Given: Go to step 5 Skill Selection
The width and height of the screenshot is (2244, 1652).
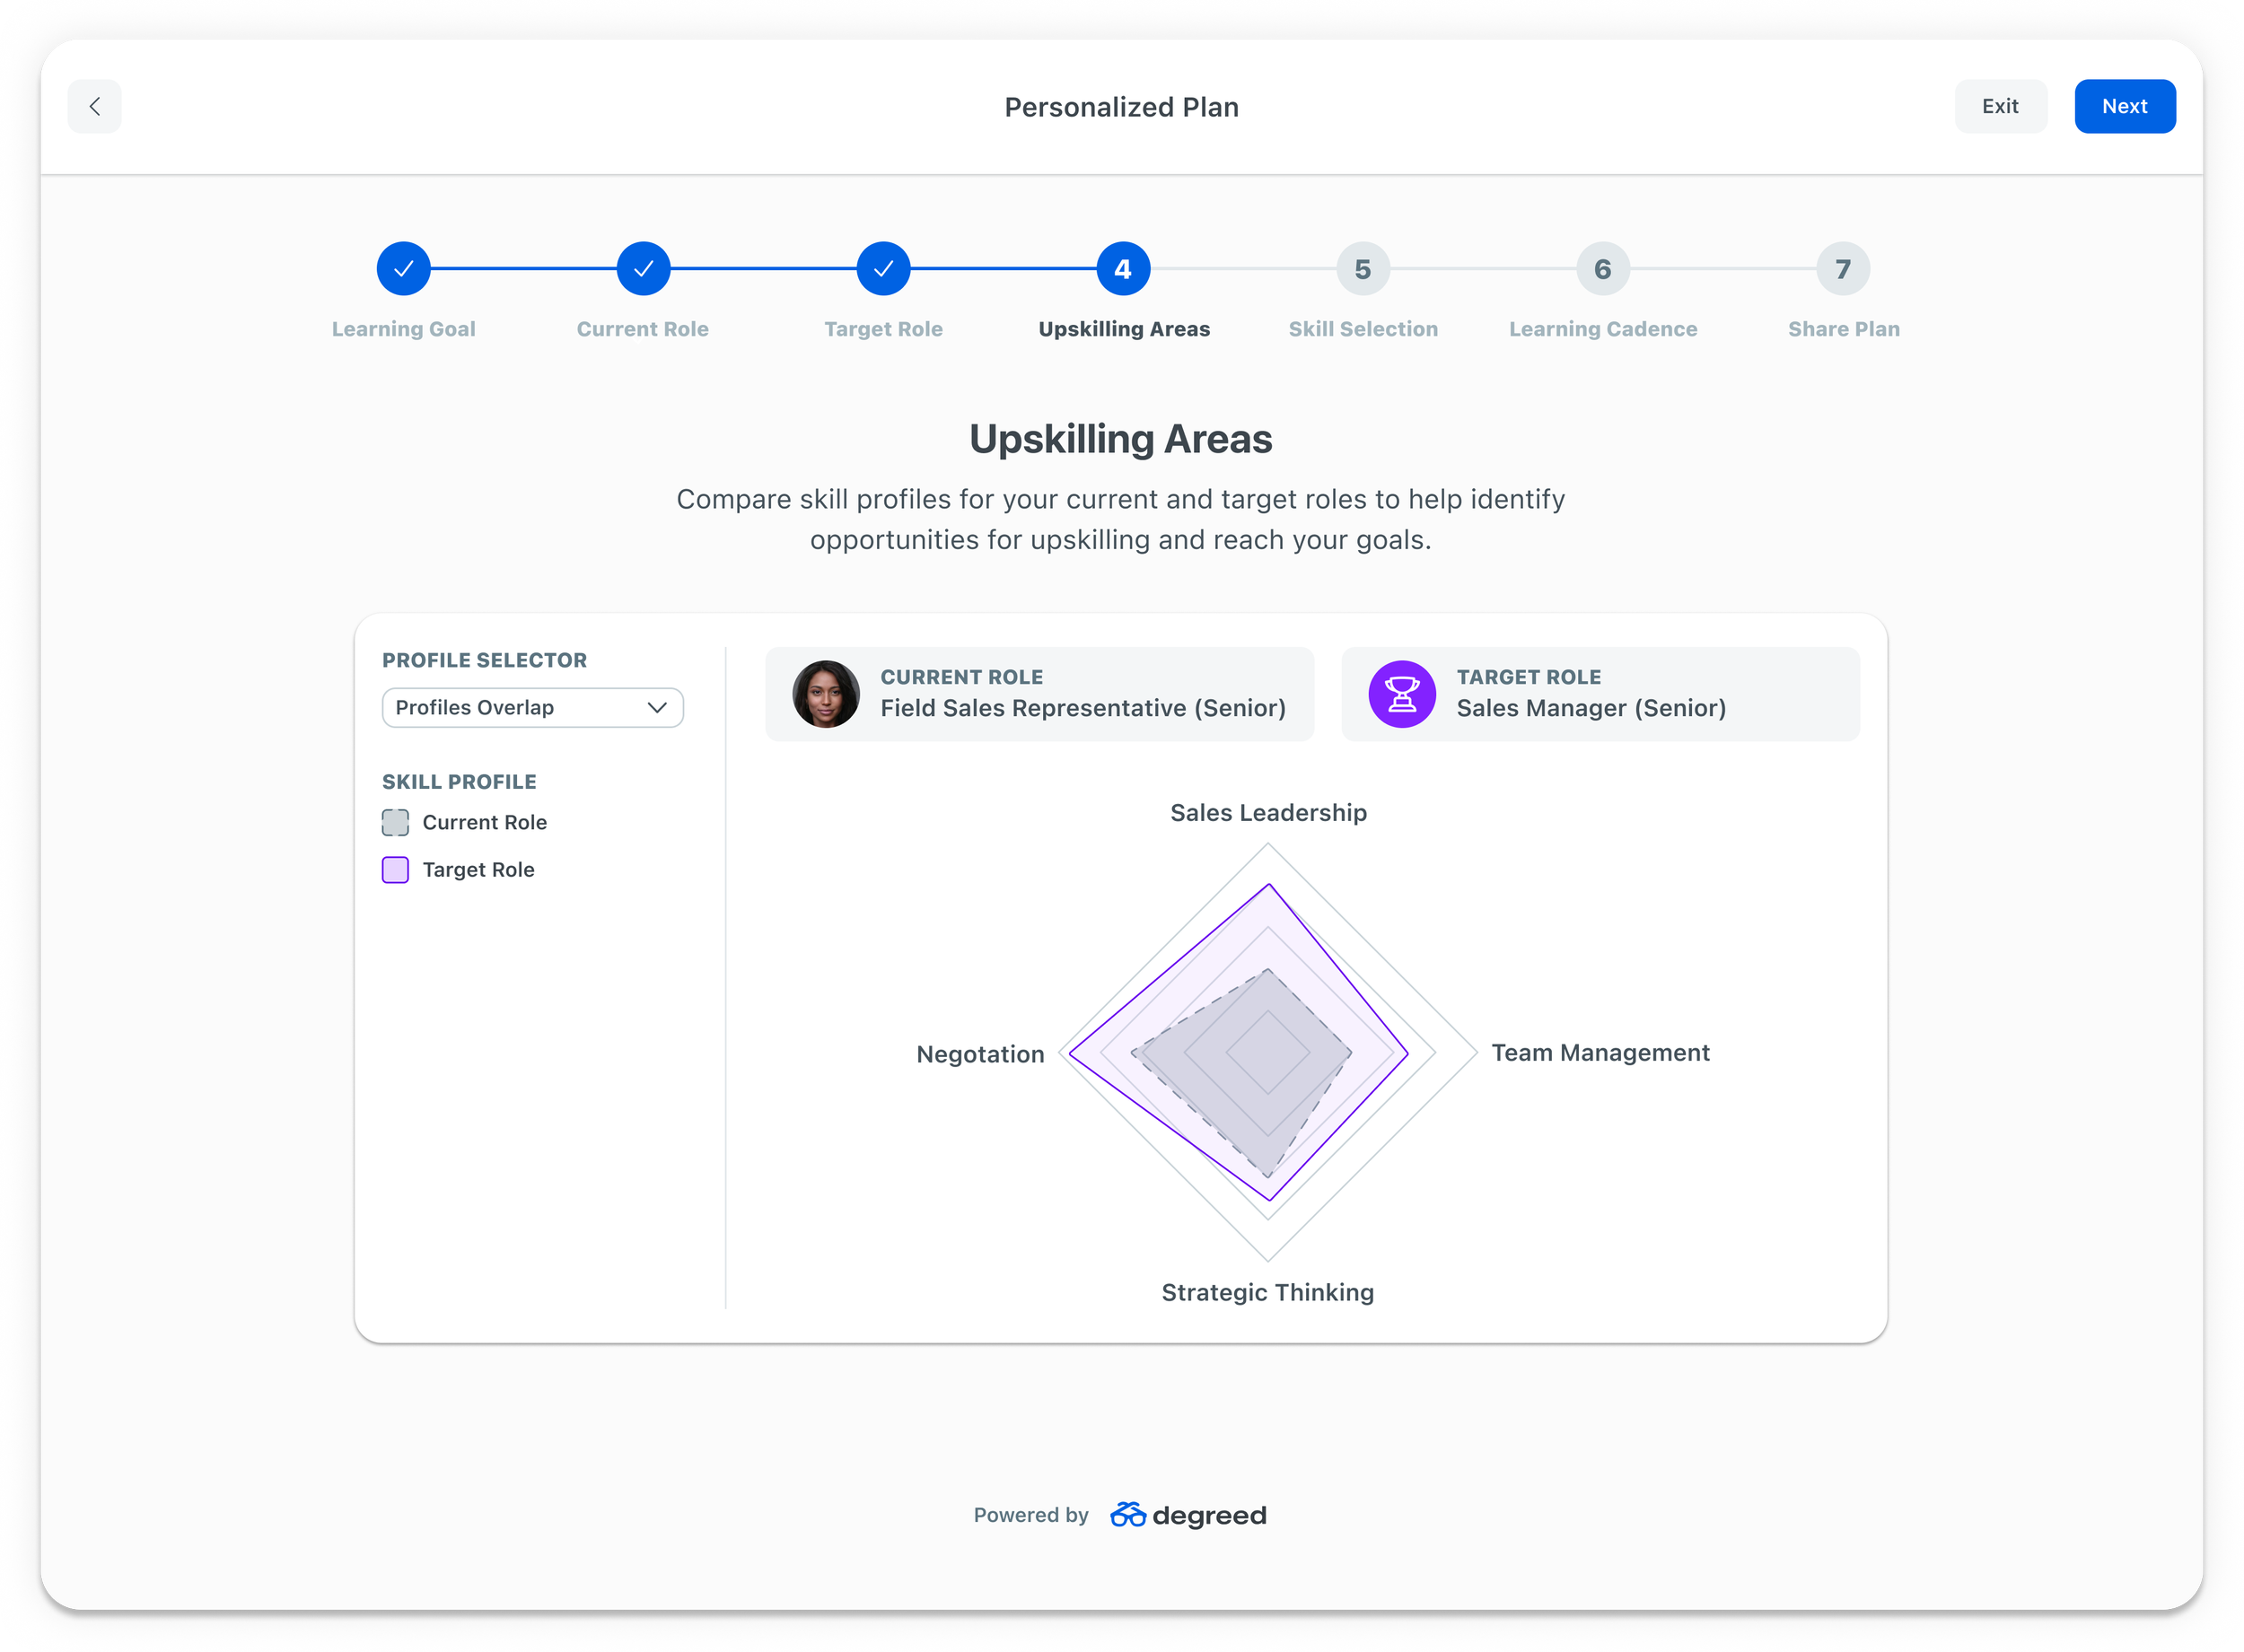Looking at the screenshot, I should pos(1363,269).
